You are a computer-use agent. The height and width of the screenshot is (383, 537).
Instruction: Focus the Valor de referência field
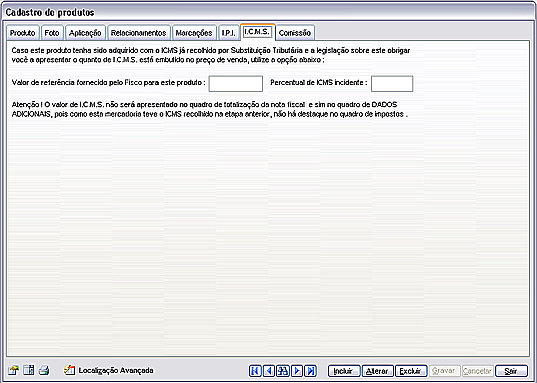click(236, 84)
